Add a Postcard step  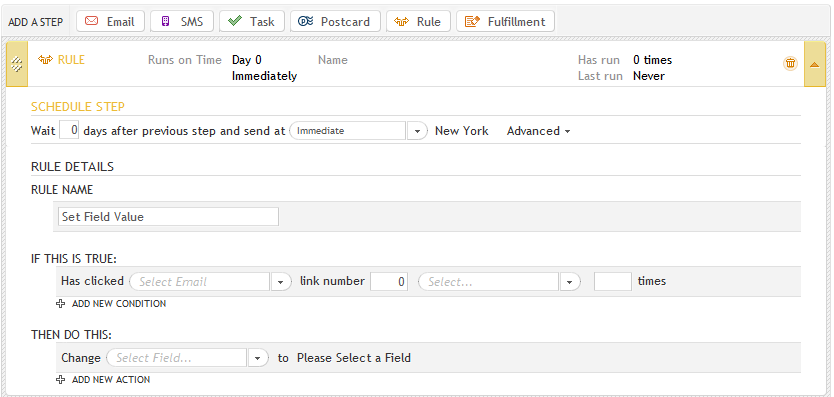click(335, 22)
